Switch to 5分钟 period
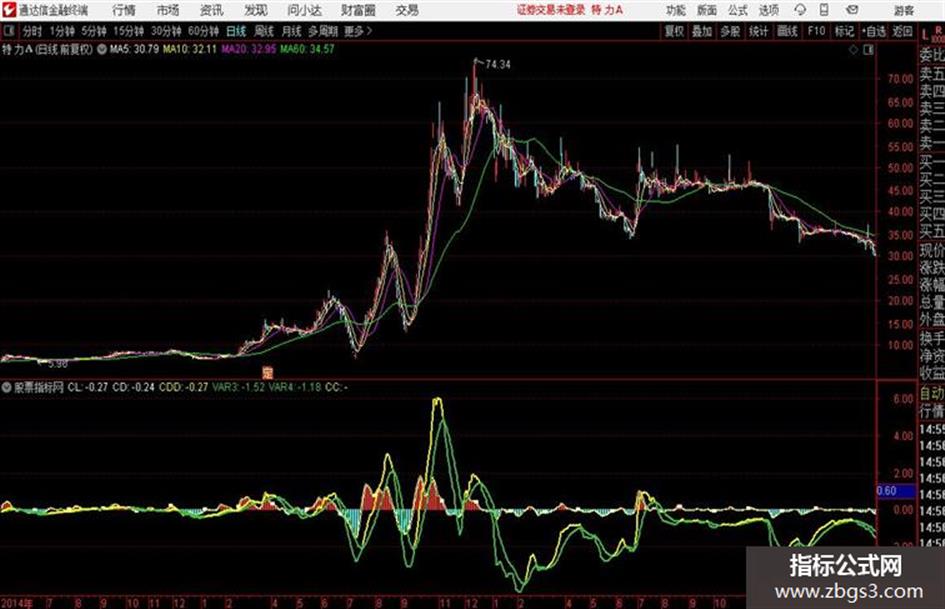Screen dimensions: 945x609 tap(94, 31)
